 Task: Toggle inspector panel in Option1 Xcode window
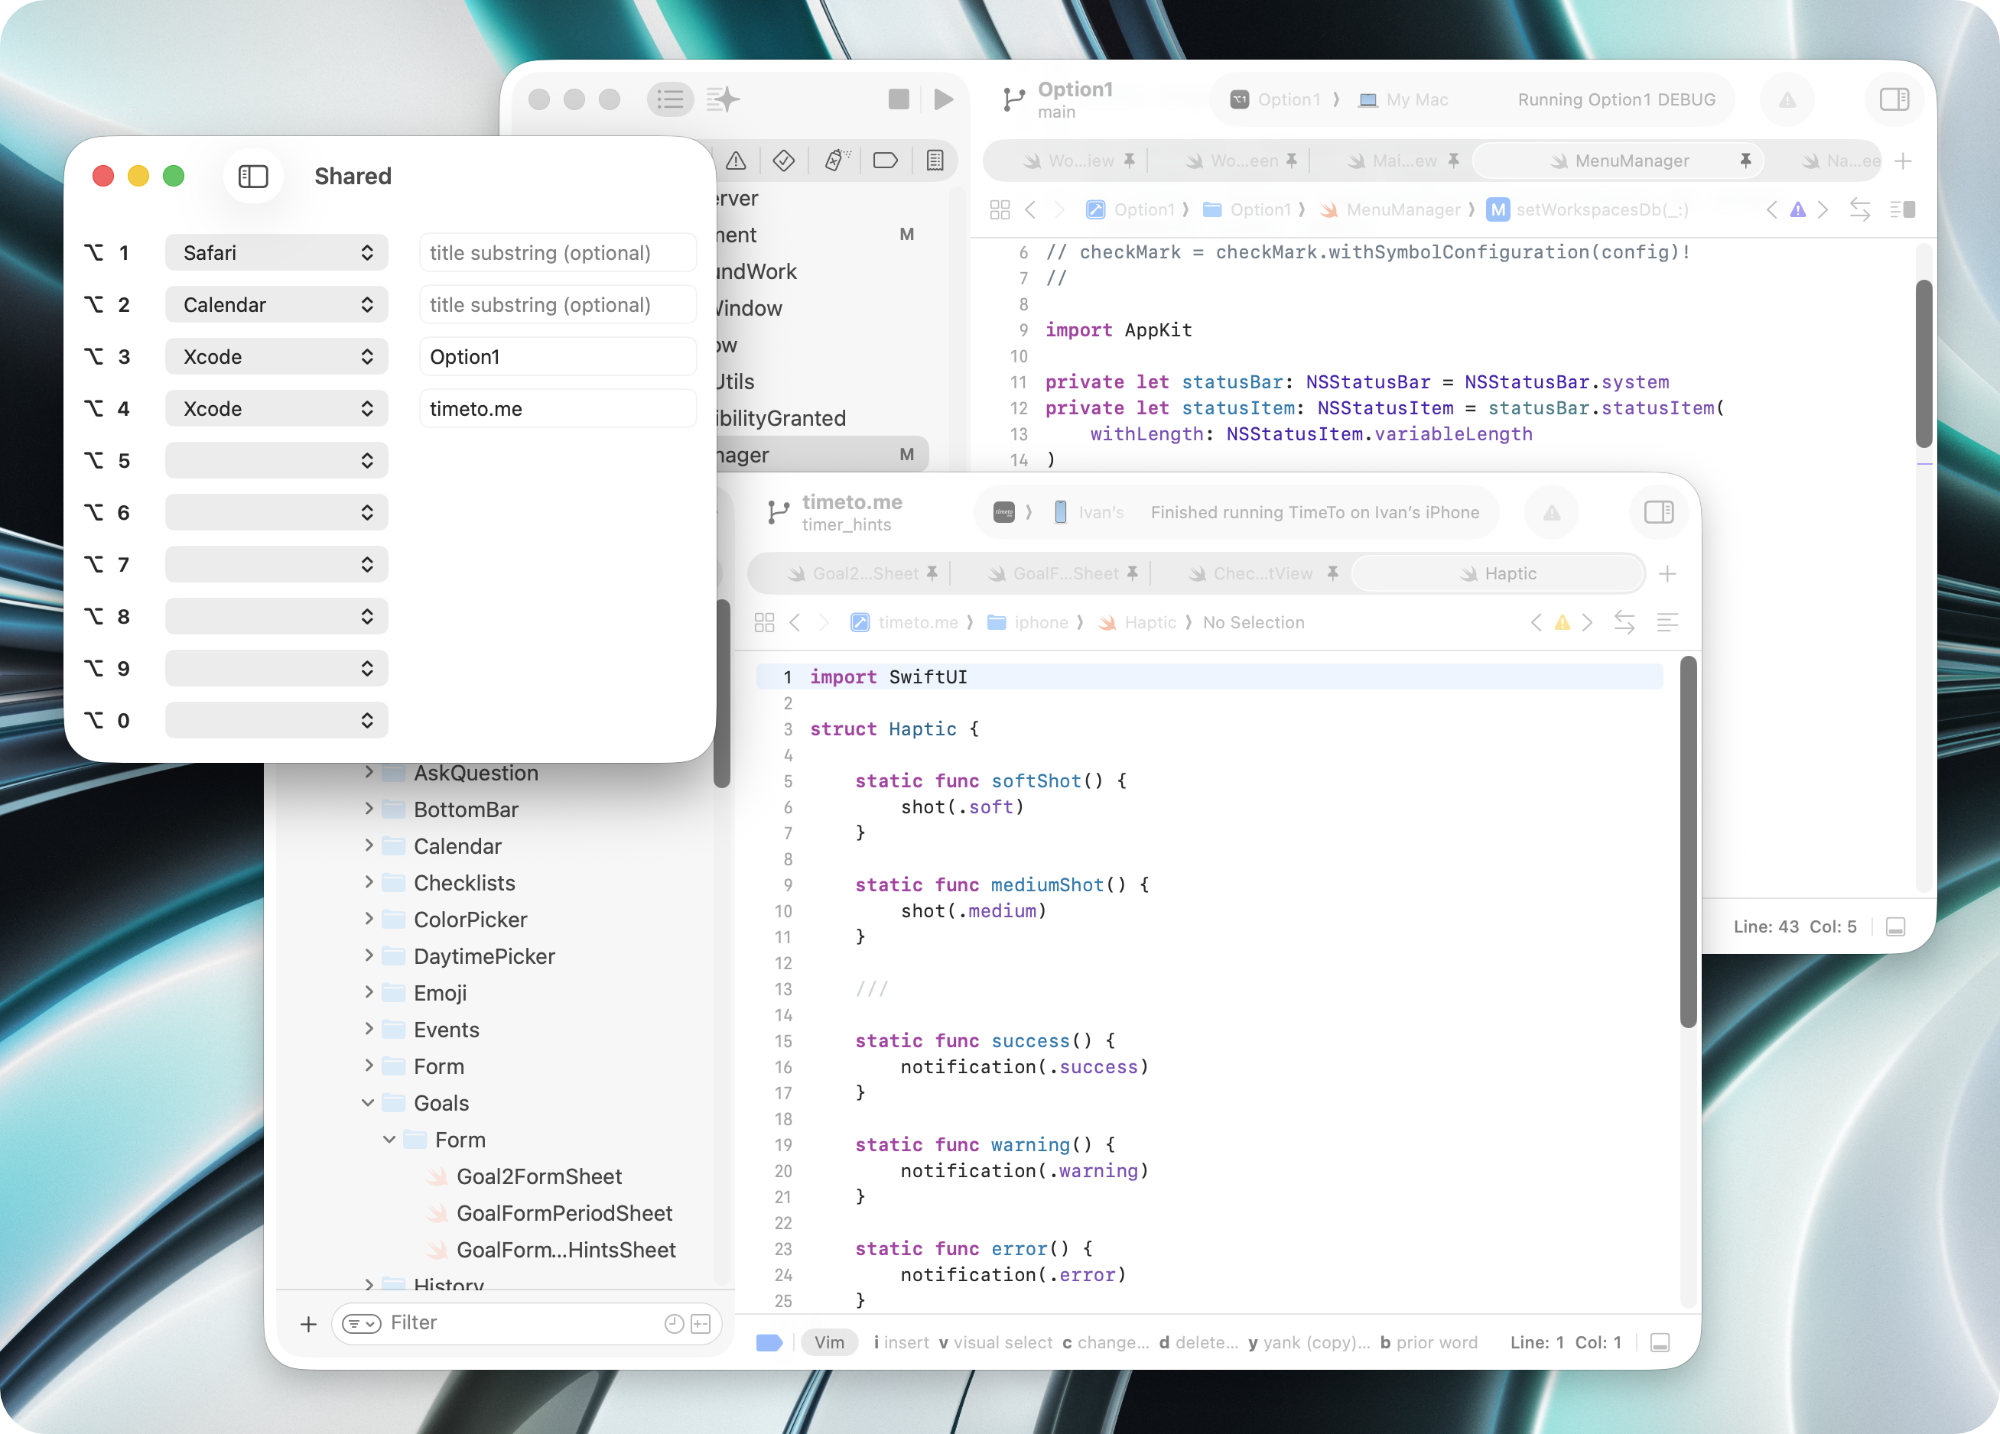pyautogui.click(x=1894, y=99)
